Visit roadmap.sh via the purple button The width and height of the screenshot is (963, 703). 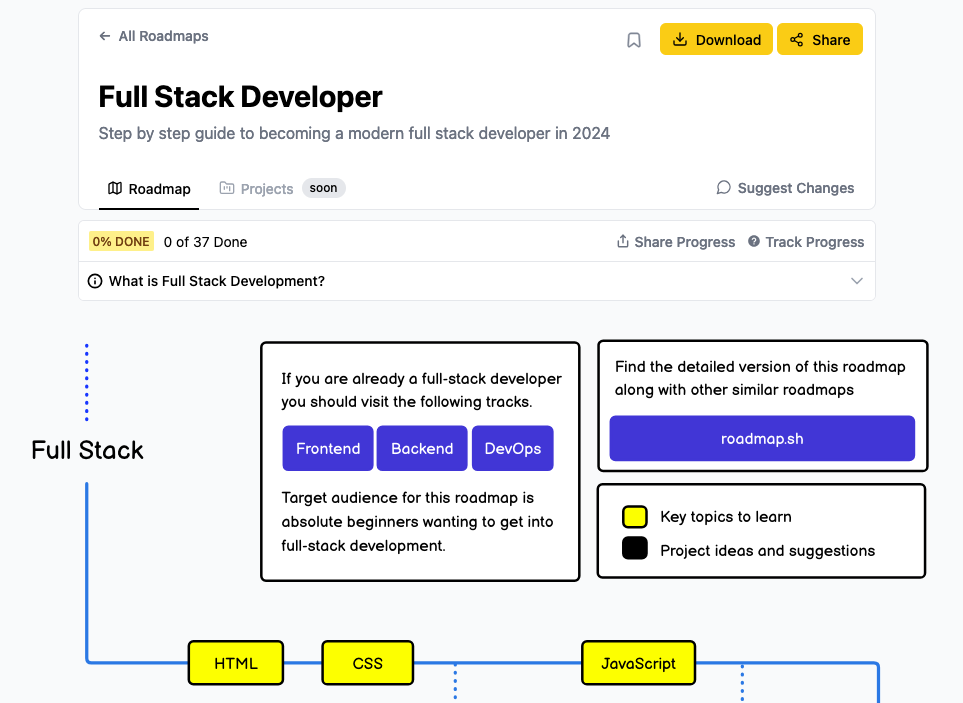pyautogui.click(x=761, y=438)
